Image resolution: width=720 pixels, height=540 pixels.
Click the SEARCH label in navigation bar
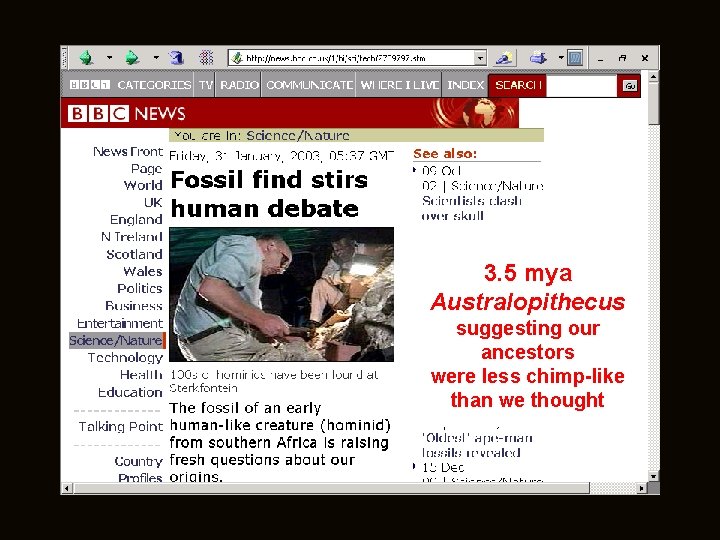point(518,85)
